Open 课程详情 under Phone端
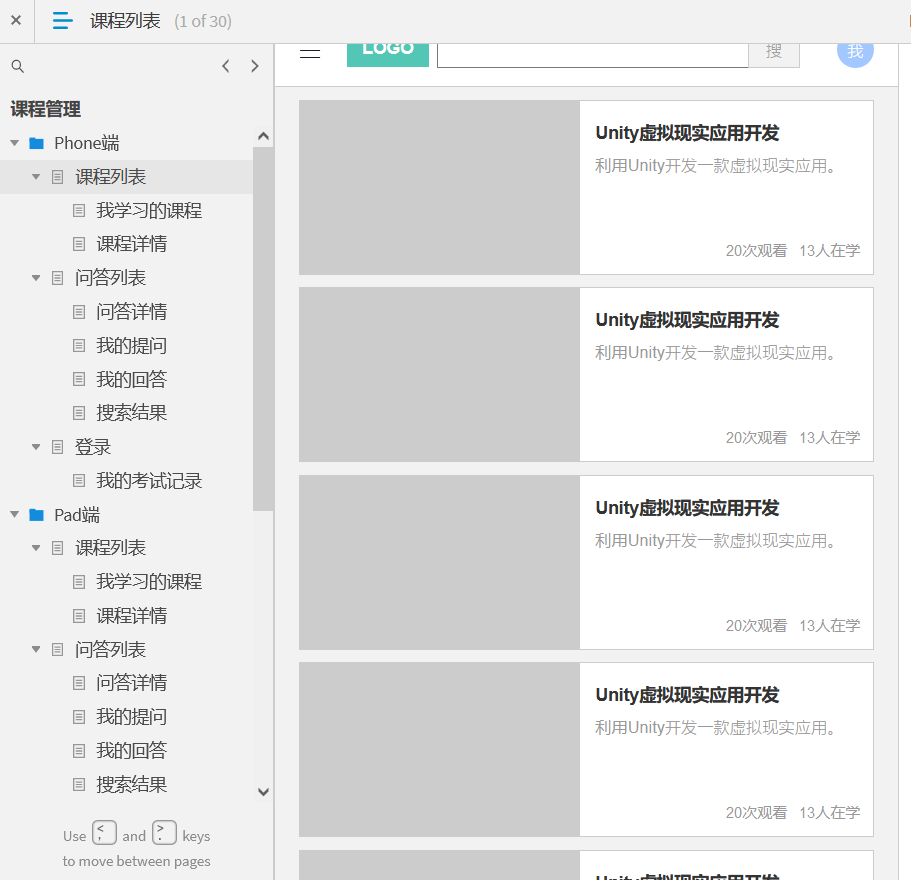911x880 pixels. [x=131, y=244]
